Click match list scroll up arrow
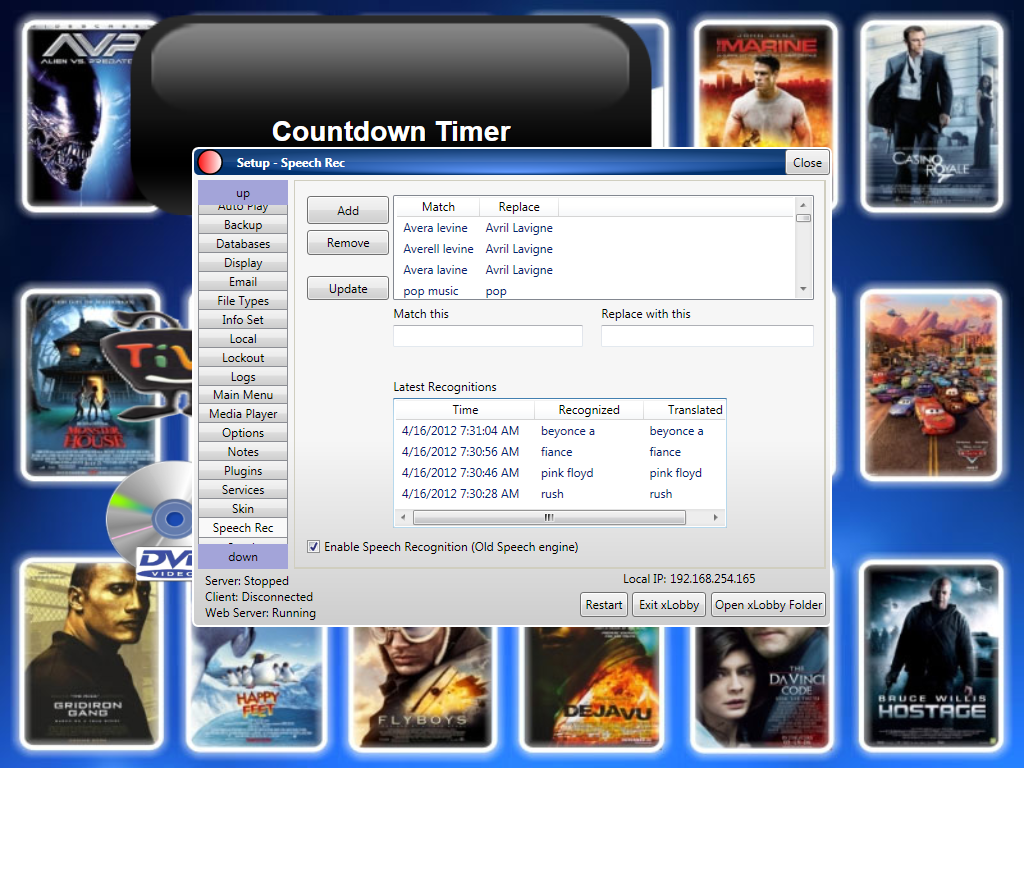 pyautogui.click(x=803, y=205)
